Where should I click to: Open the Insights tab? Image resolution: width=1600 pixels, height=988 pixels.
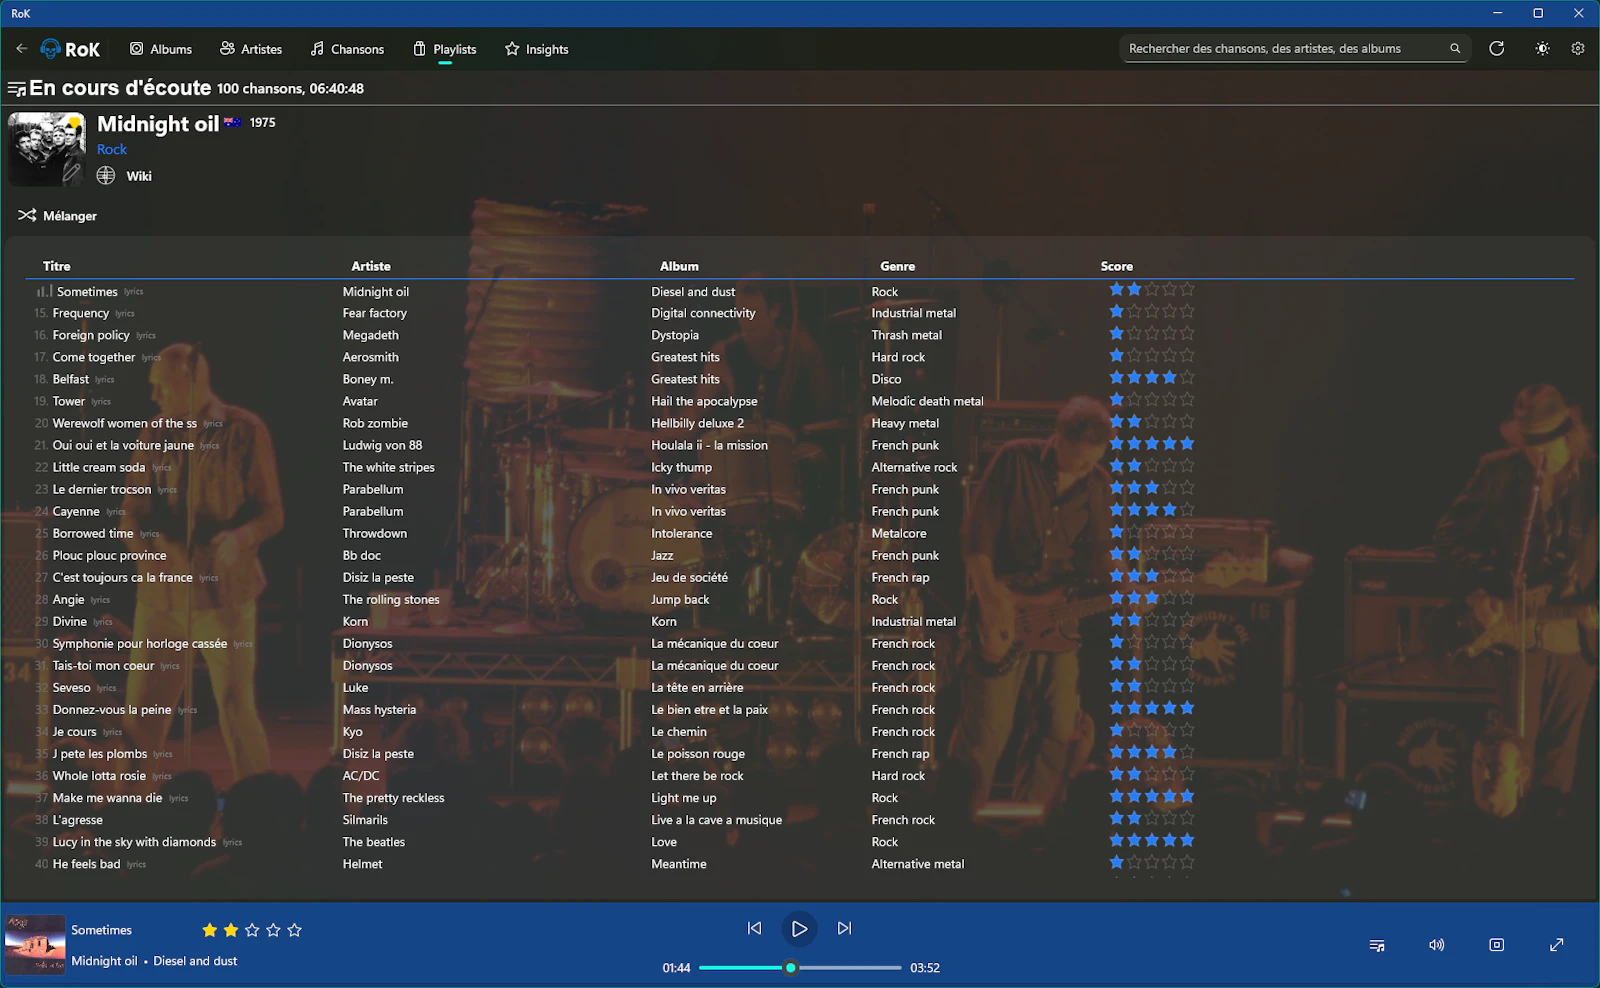(x=537, y=49)
